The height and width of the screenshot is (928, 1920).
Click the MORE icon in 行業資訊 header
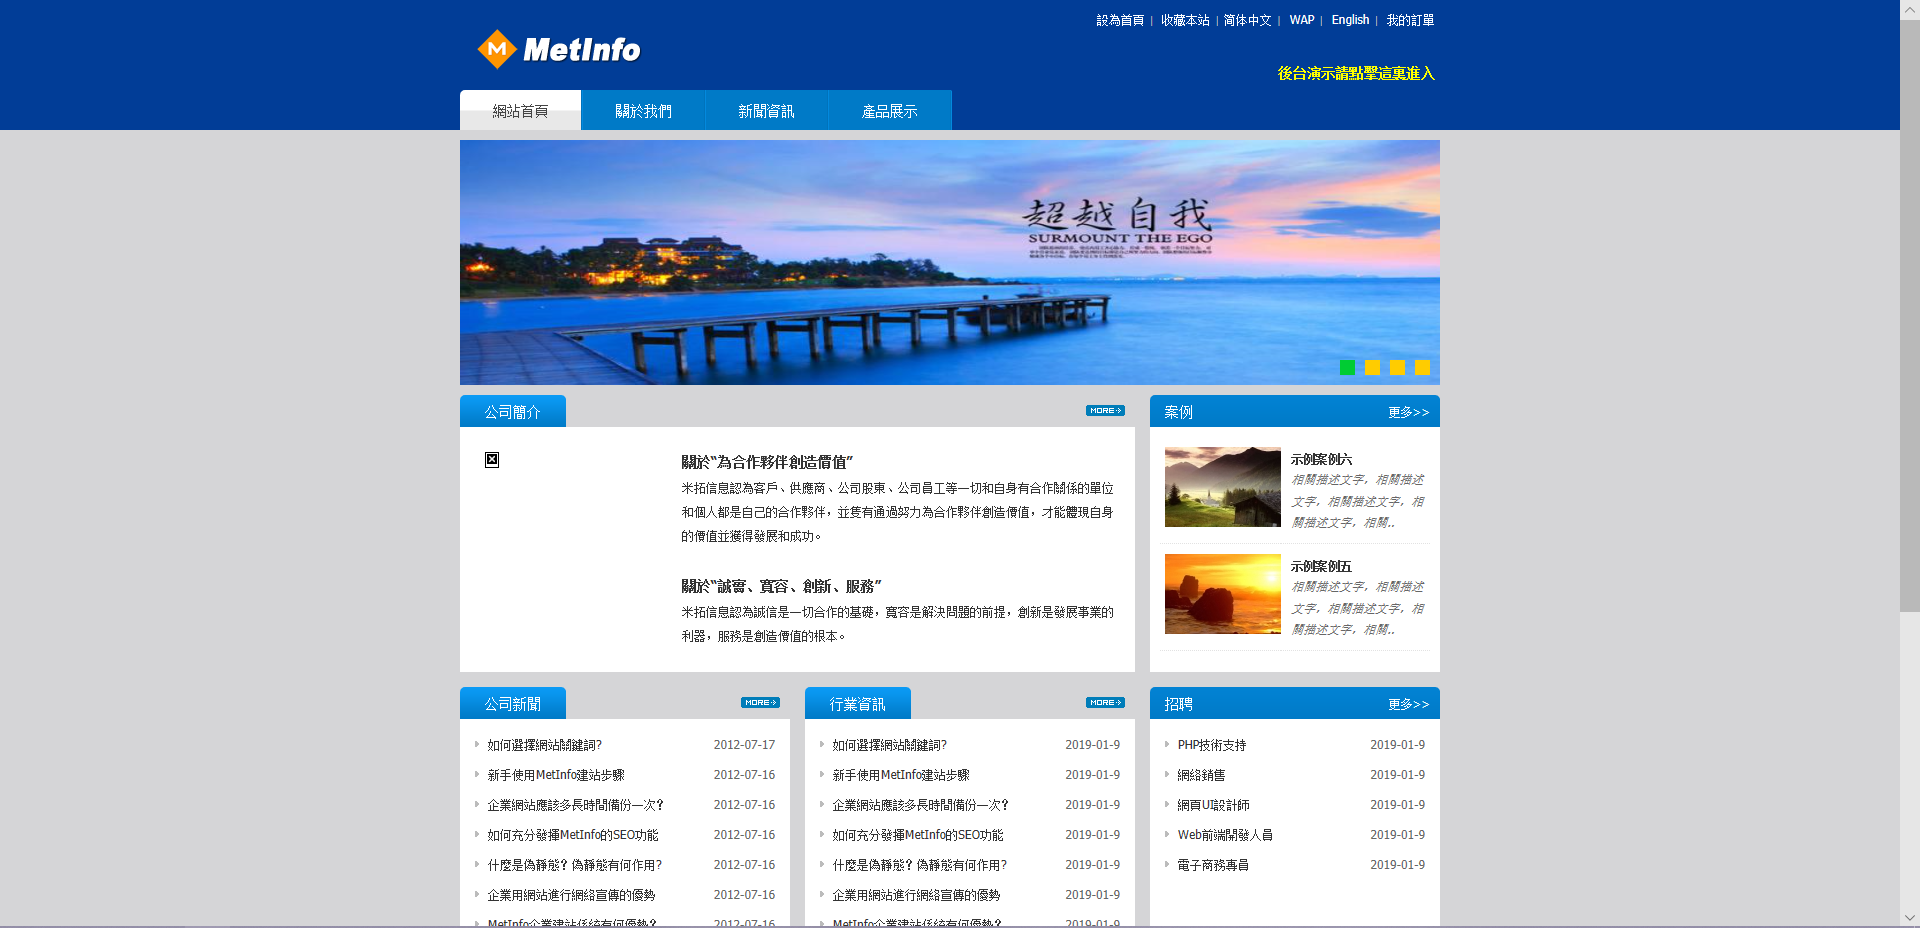1105,703
